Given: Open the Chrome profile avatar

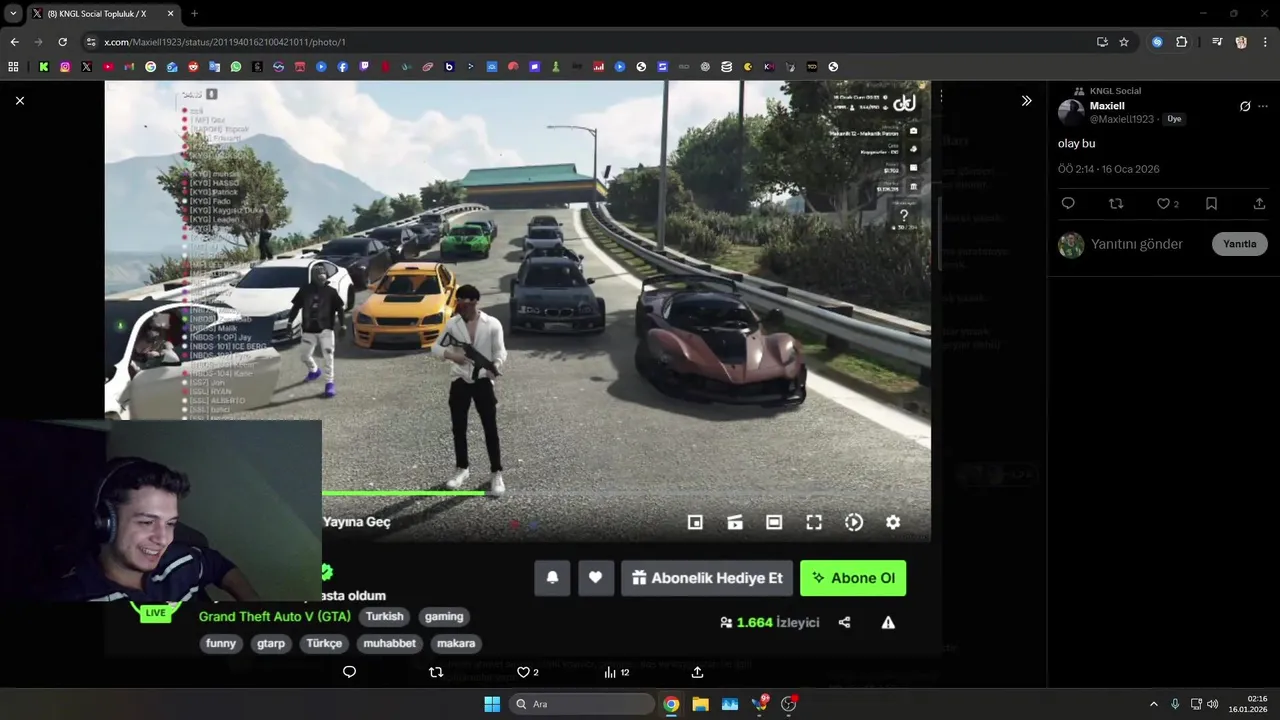Looking at the screenshot, I should click(x=1241, y=42).
